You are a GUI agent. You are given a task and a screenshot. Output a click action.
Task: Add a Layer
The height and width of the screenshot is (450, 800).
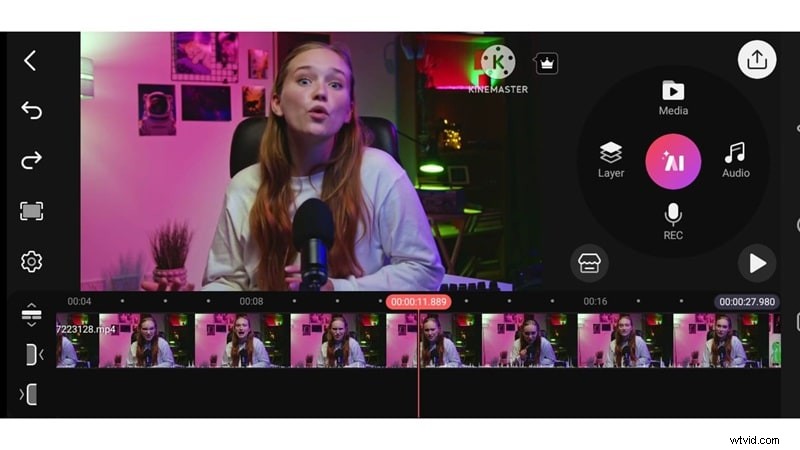611,160
